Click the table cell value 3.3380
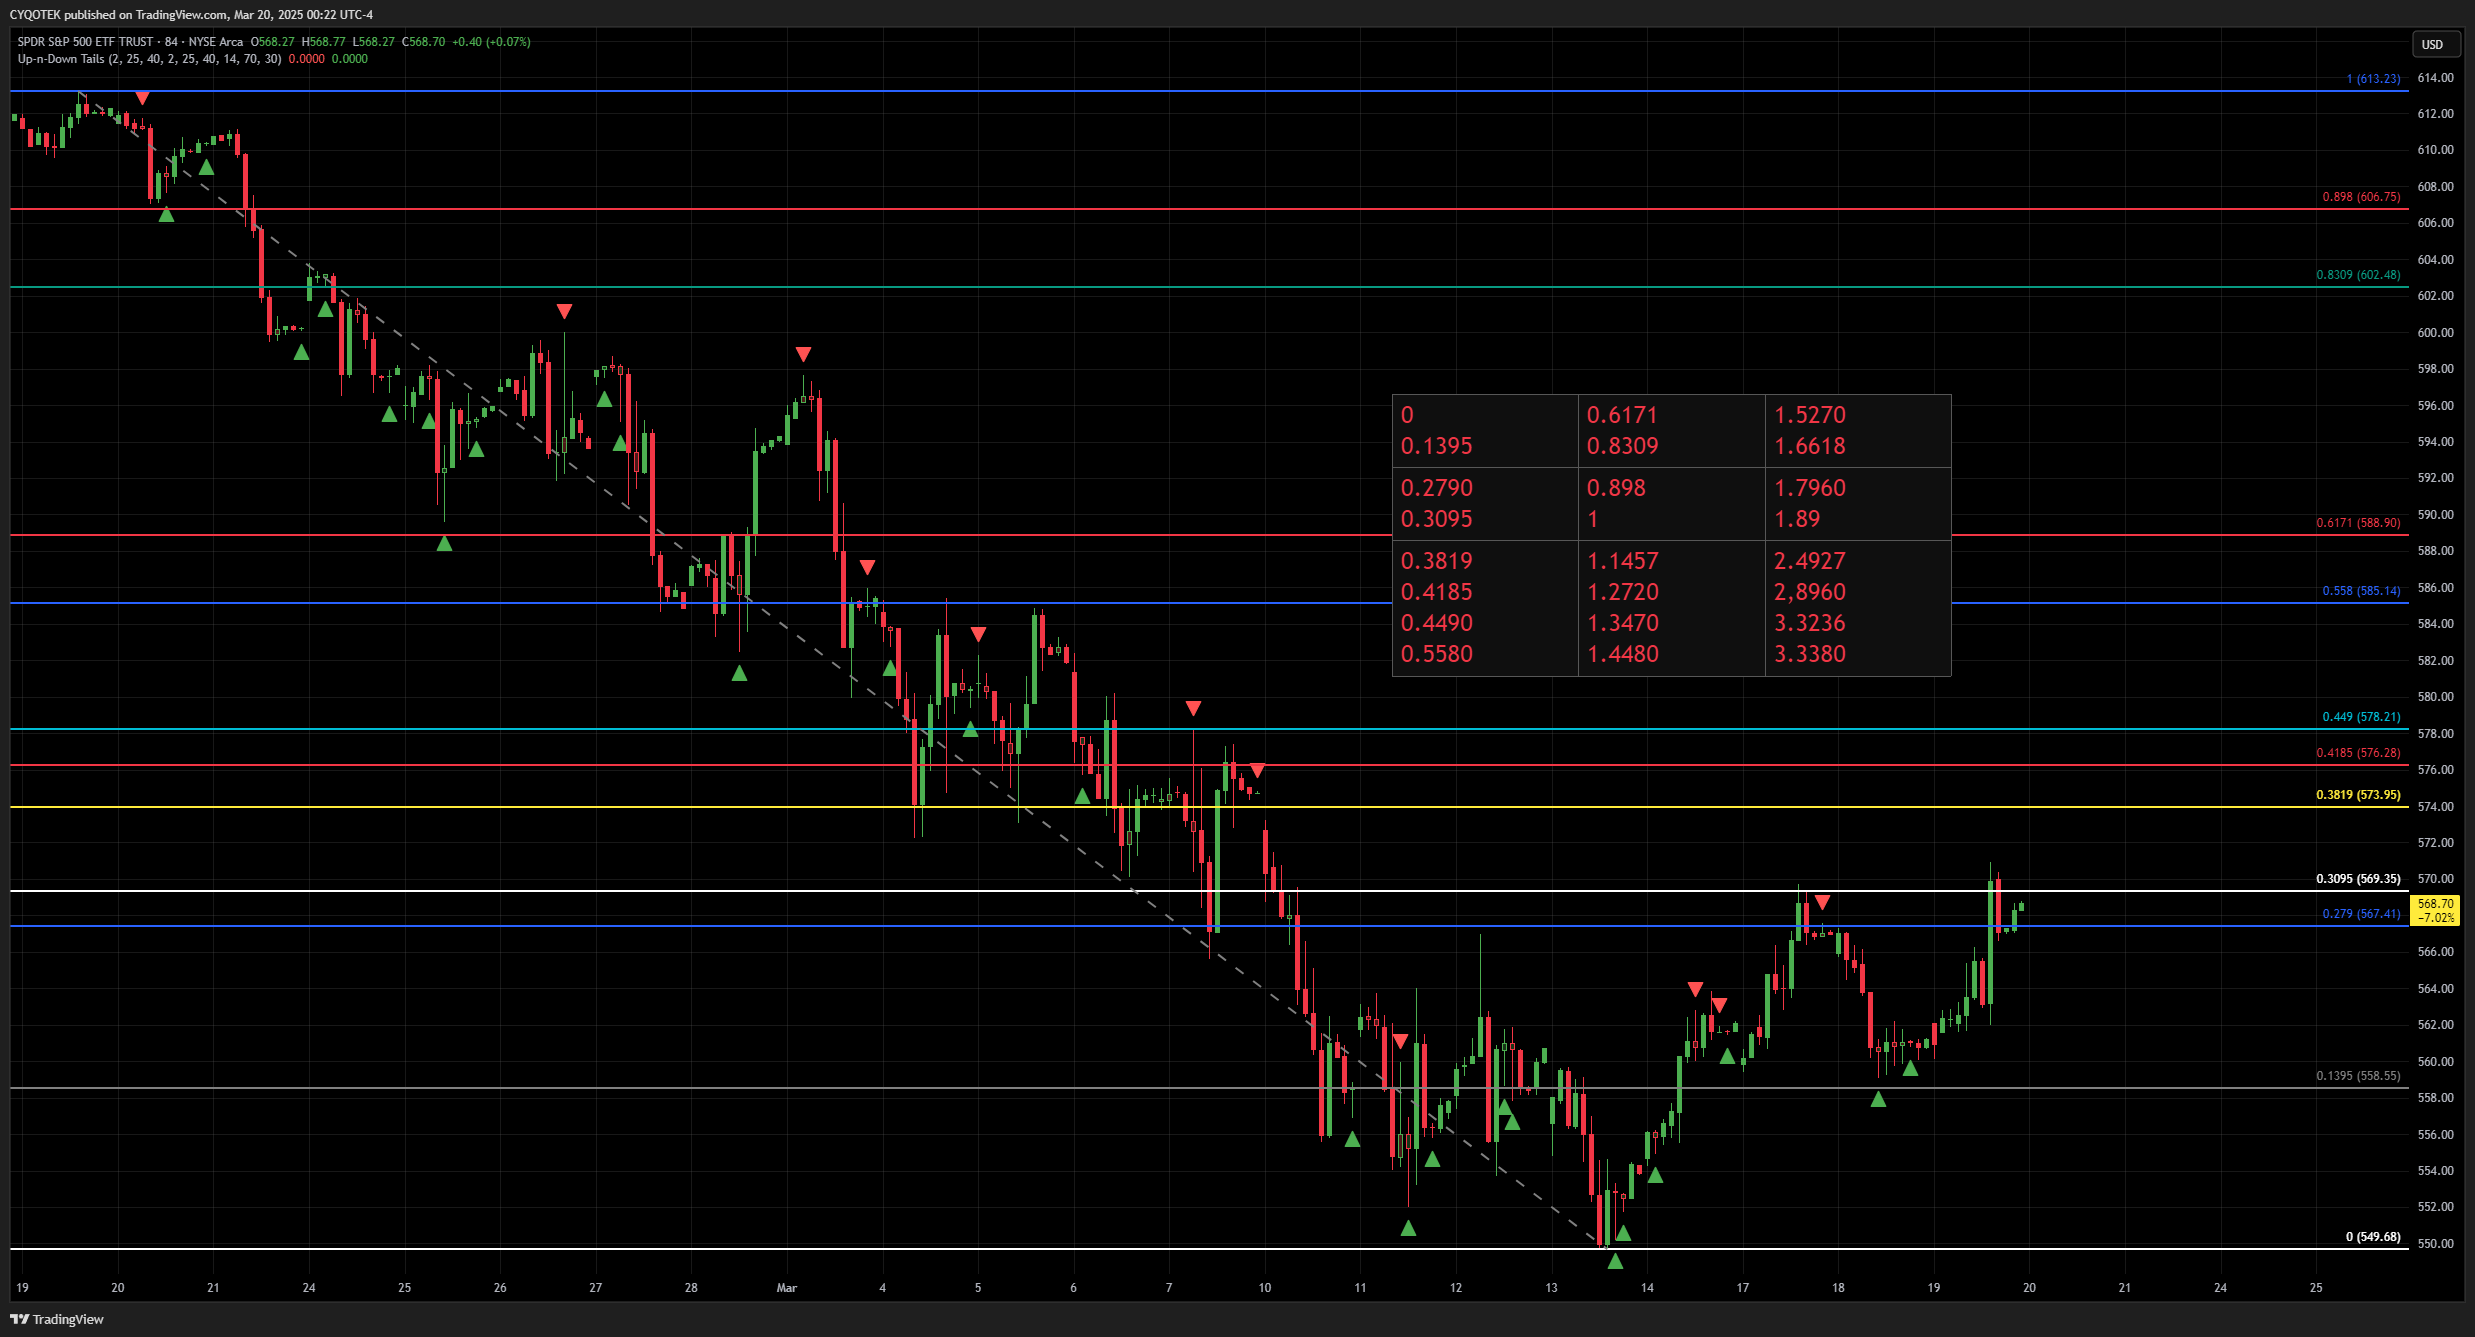The image size is (2475, 1337). point(1810,654)
